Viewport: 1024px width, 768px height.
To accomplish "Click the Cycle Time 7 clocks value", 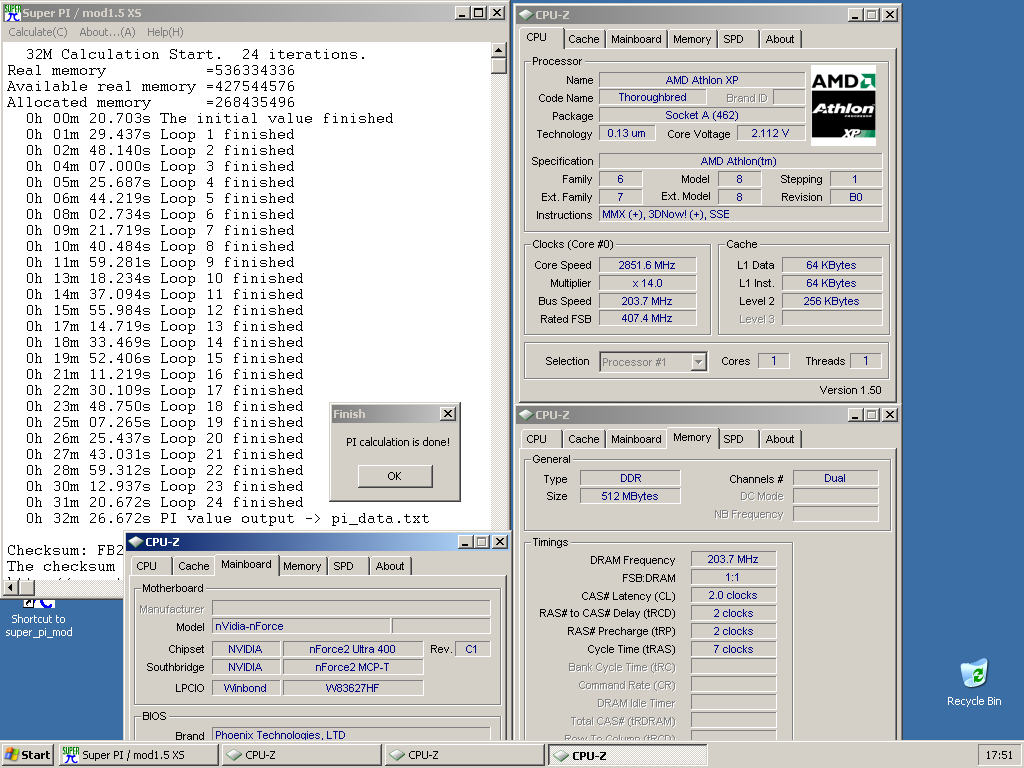I will coord(733,649).
